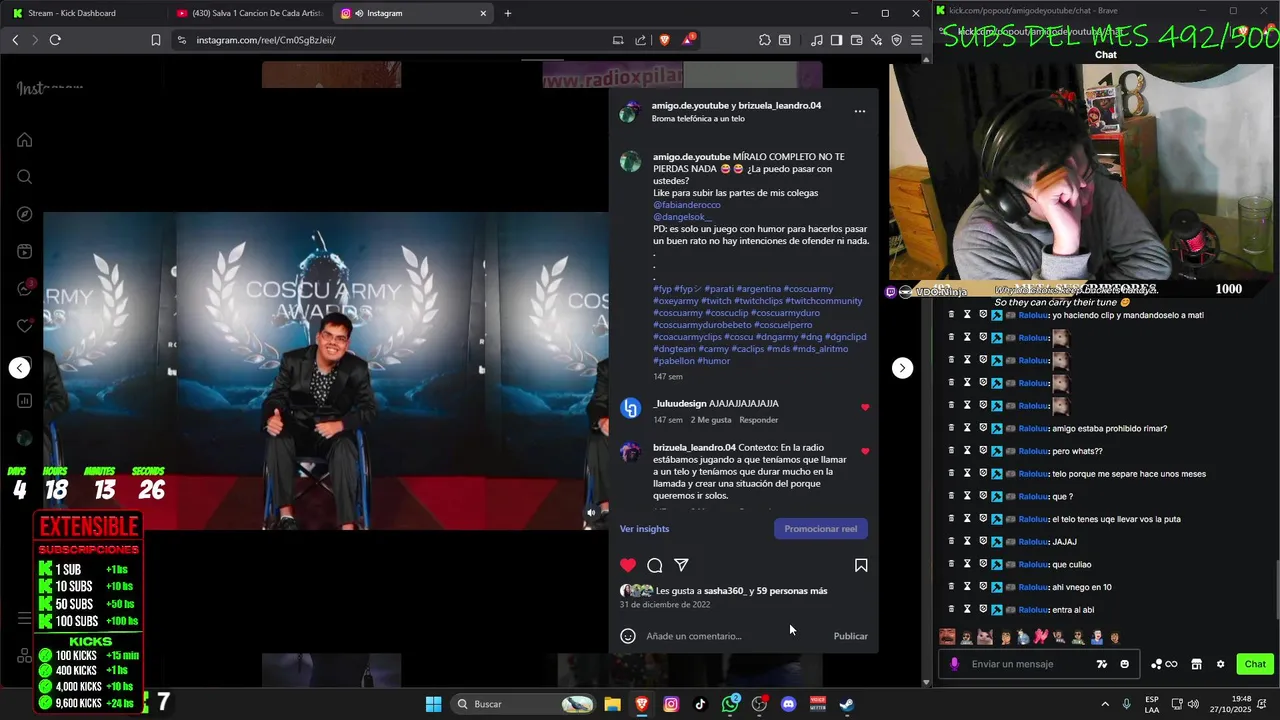Open the browser hamburger menu

click(x=916, y=40)
